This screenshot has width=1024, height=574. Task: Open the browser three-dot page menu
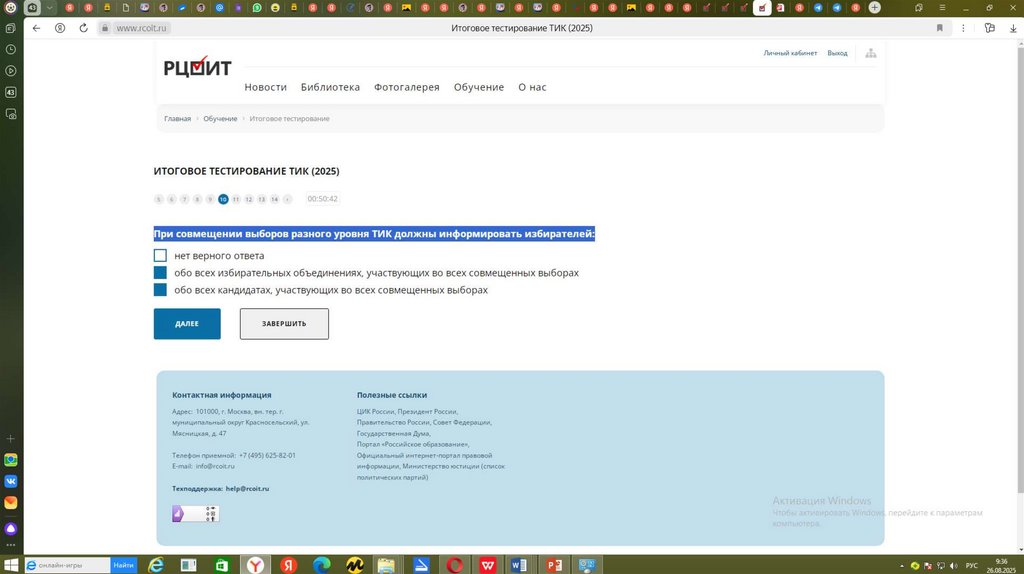(x=963, y=28)
